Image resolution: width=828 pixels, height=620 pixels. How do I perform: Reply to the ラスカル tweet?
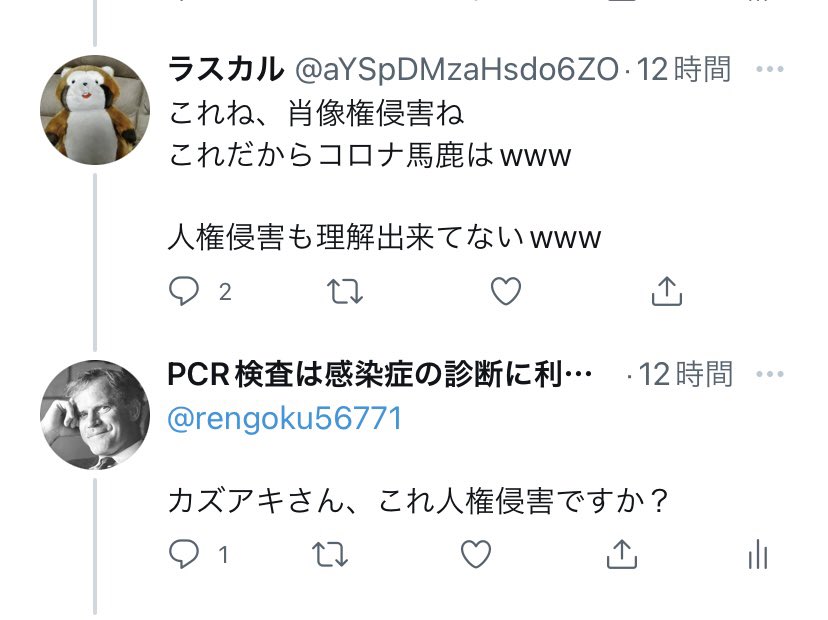(x=184, y=291)
